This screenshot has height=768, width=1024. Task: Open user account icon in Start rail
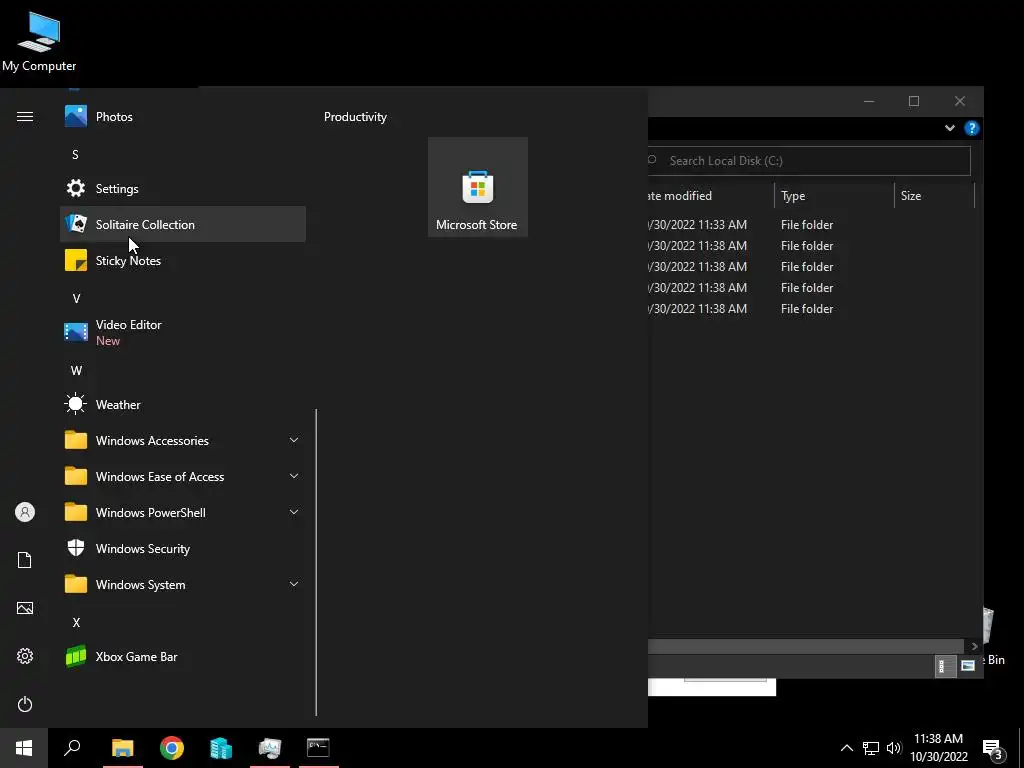pyautogui.click(x=25, y=512)
